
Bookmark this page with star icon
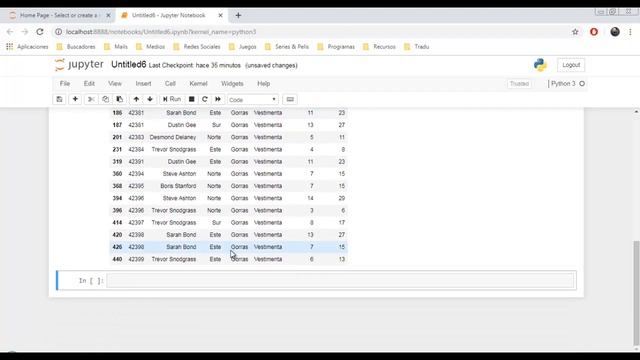pos(575,32)
